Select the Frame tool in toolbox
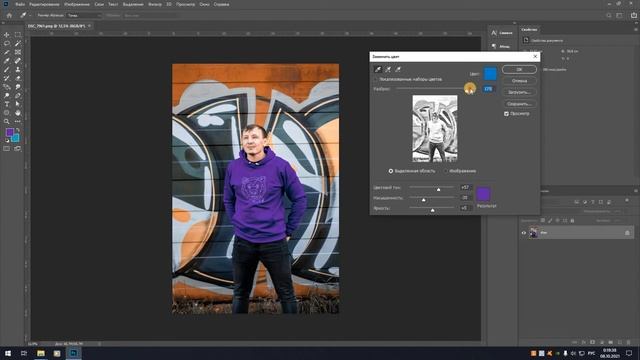The width and height of the screenshot is (640, 360). 18,52
